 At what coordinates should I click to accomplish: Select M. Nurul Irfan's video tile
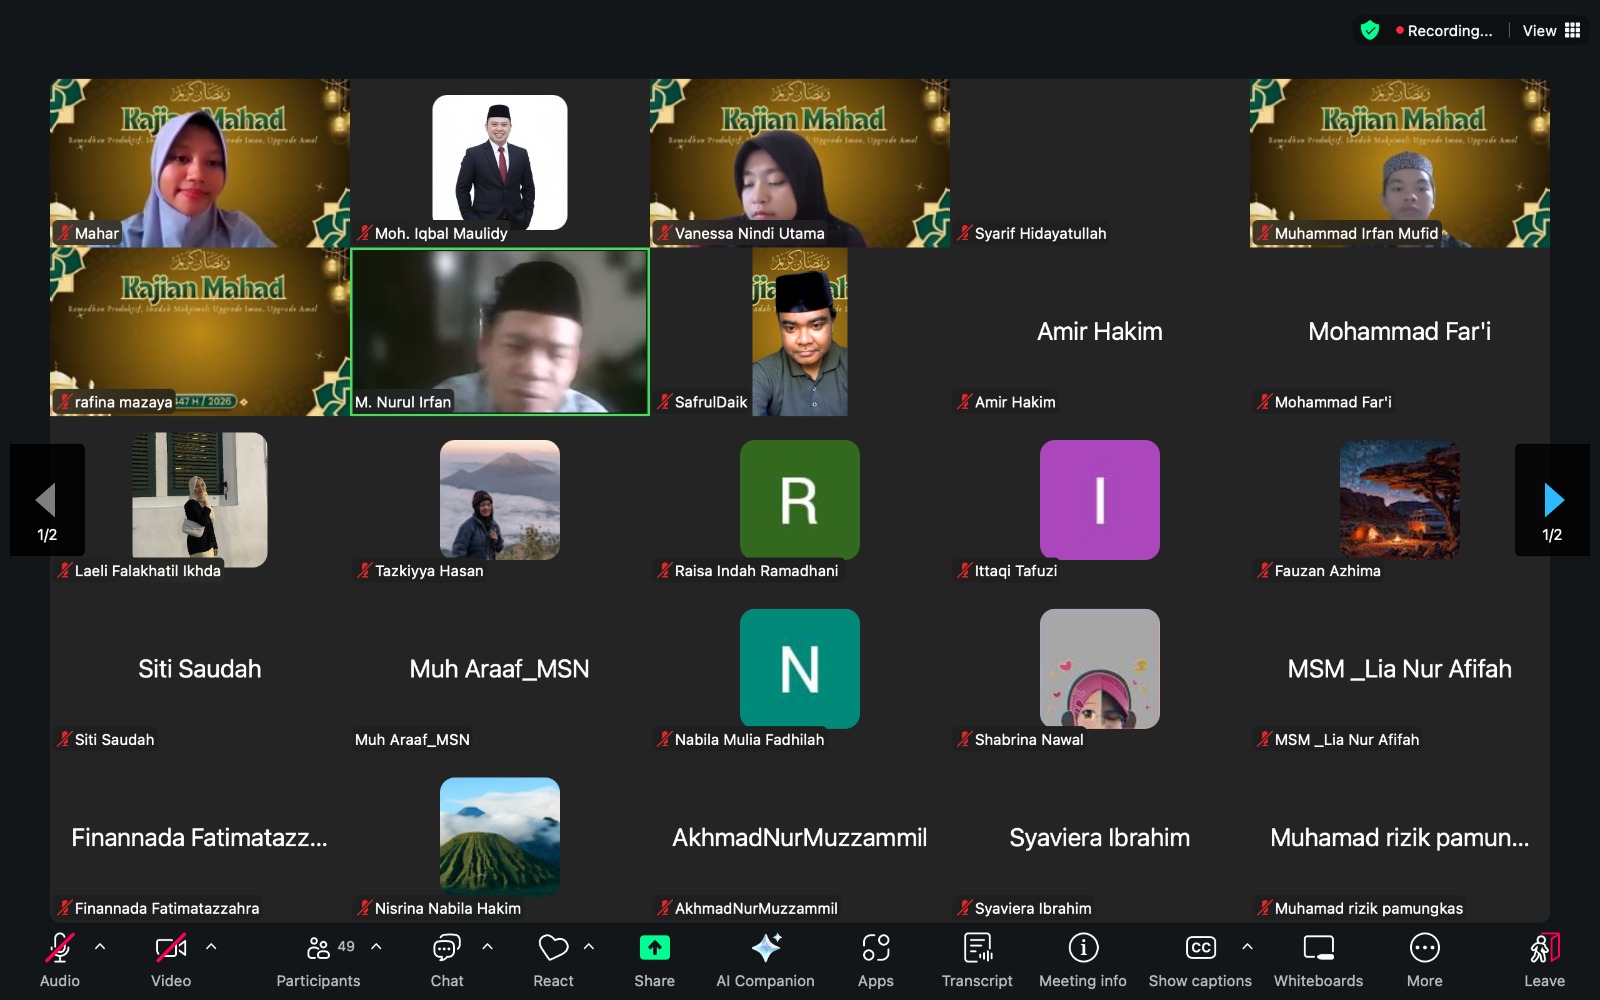point(500,331)
